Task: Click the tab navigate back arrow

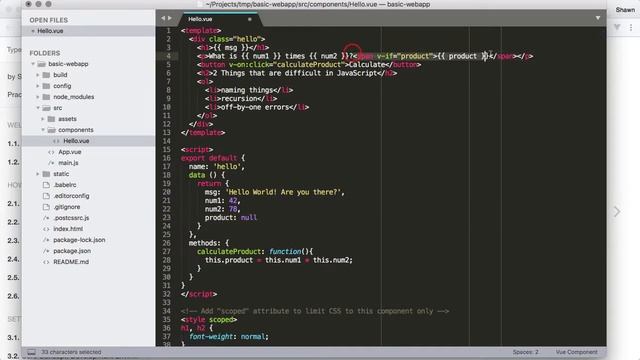Action: point(163,18)
